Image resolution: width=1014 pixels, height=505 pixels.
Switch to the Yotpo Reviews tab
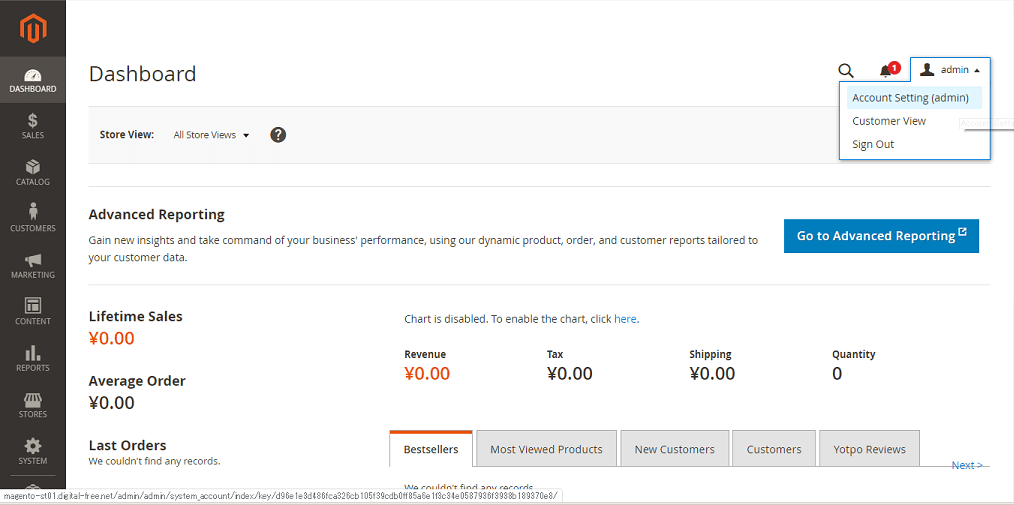point(869,449)
